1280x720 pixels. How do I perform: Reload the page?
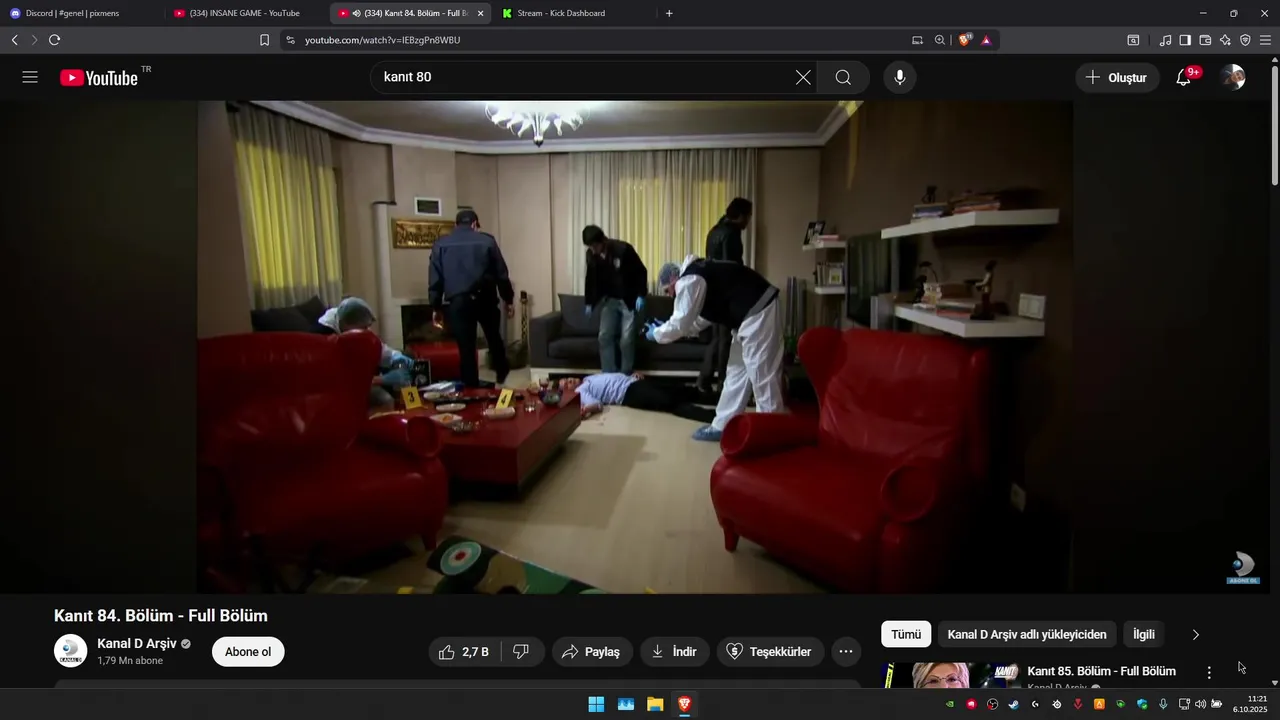54,40
